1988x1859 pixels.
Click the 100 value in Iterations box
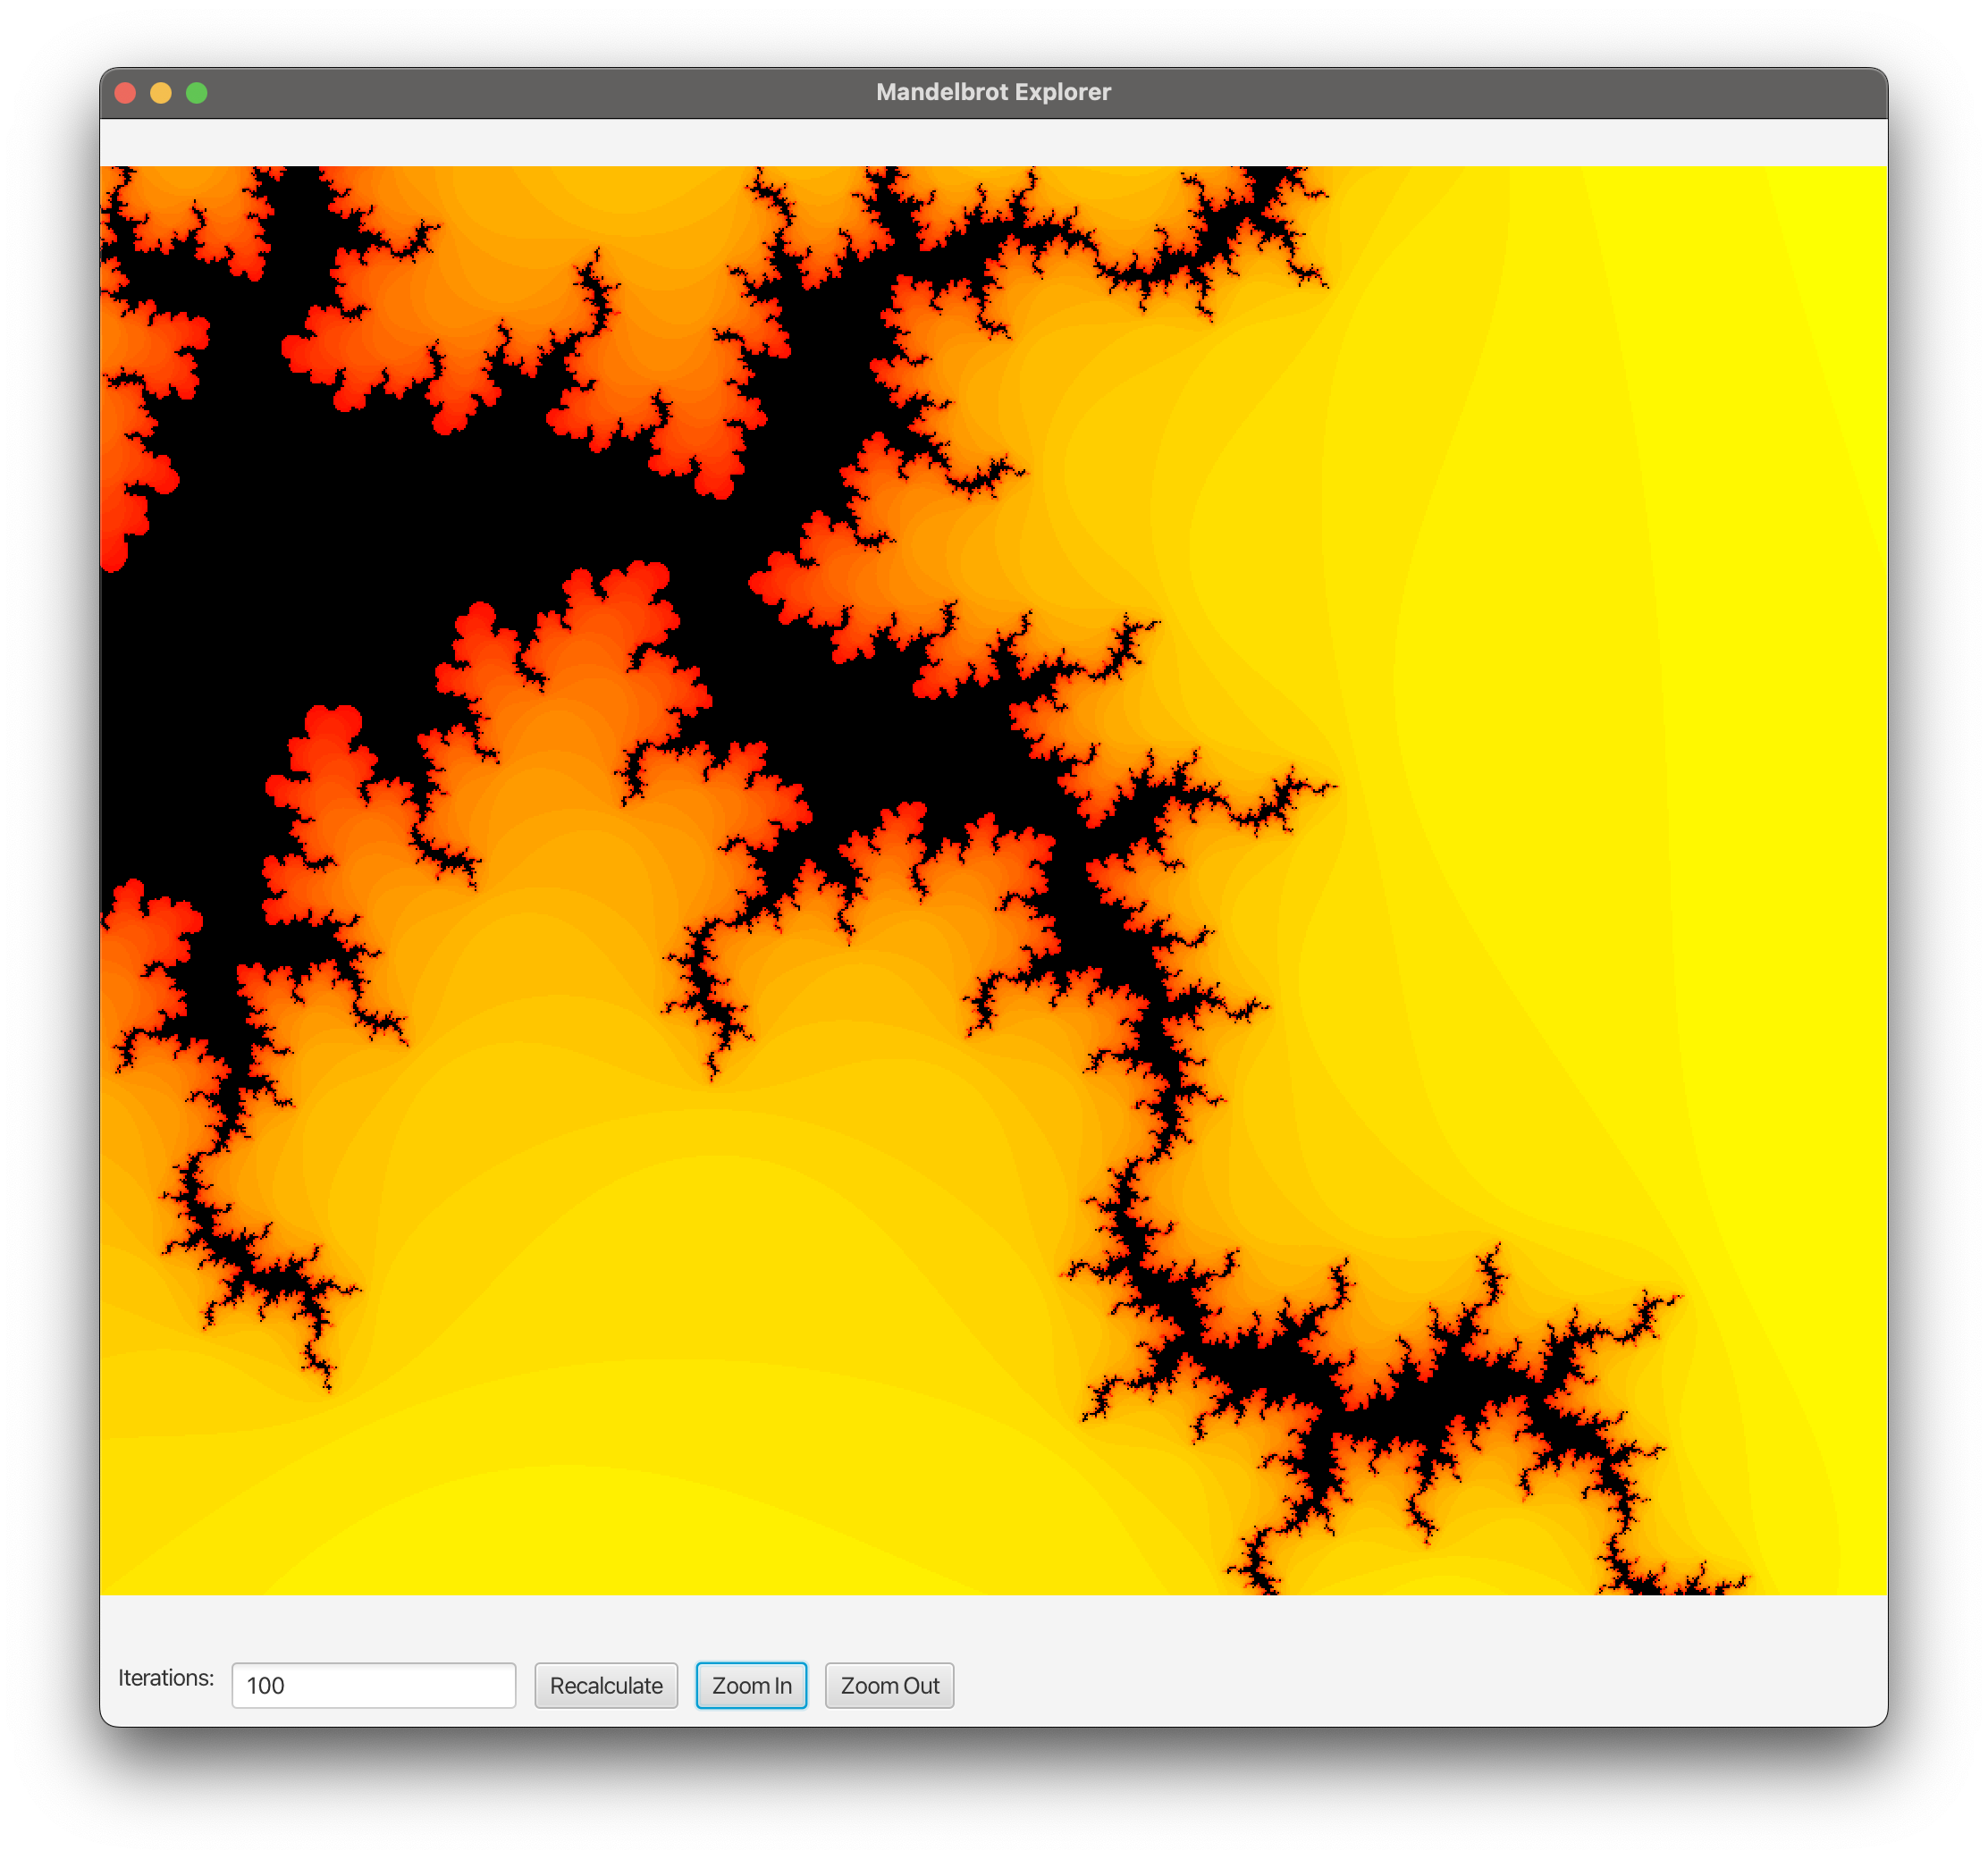tap(266, 1685)
